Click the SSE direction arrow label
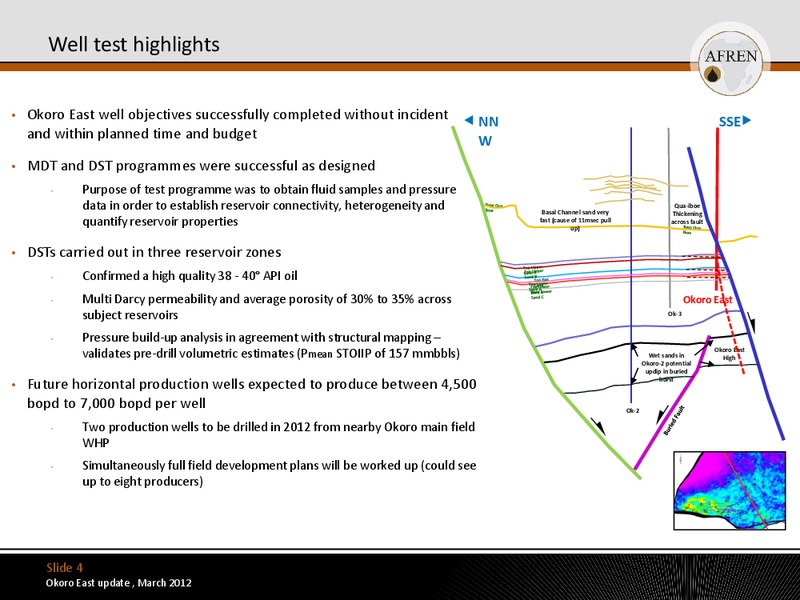800x600 pixels. (735, 121)
